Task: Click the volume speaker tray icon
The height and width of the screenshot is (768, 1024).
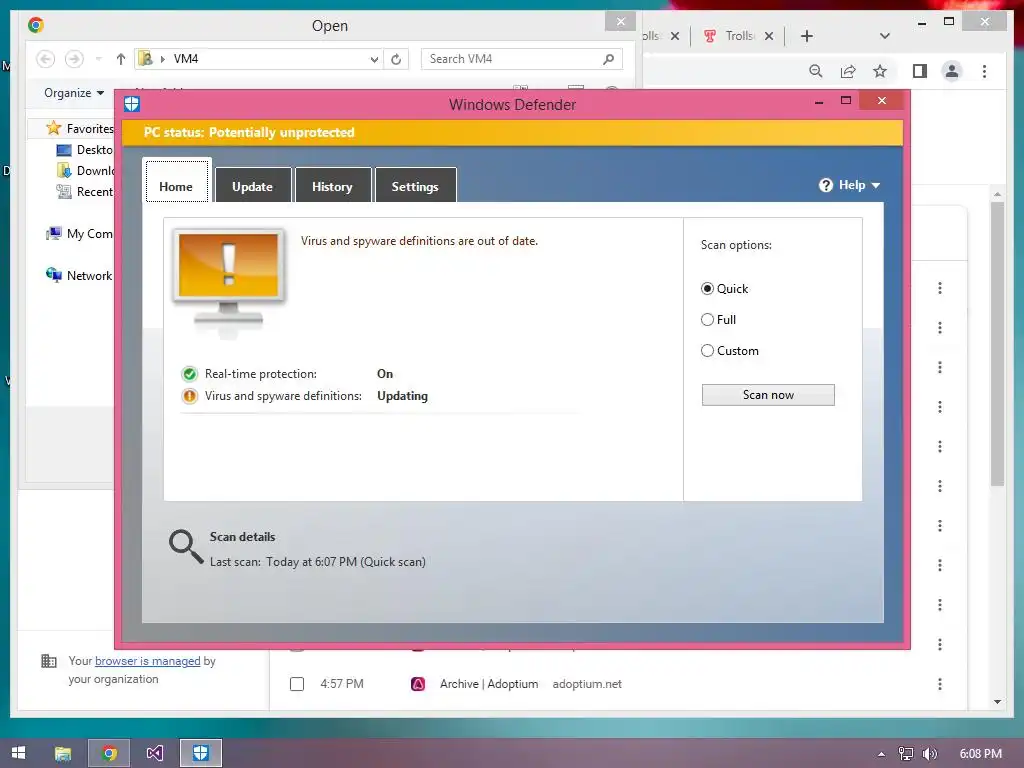Action: pyautogui.click(x=929, y=754)
